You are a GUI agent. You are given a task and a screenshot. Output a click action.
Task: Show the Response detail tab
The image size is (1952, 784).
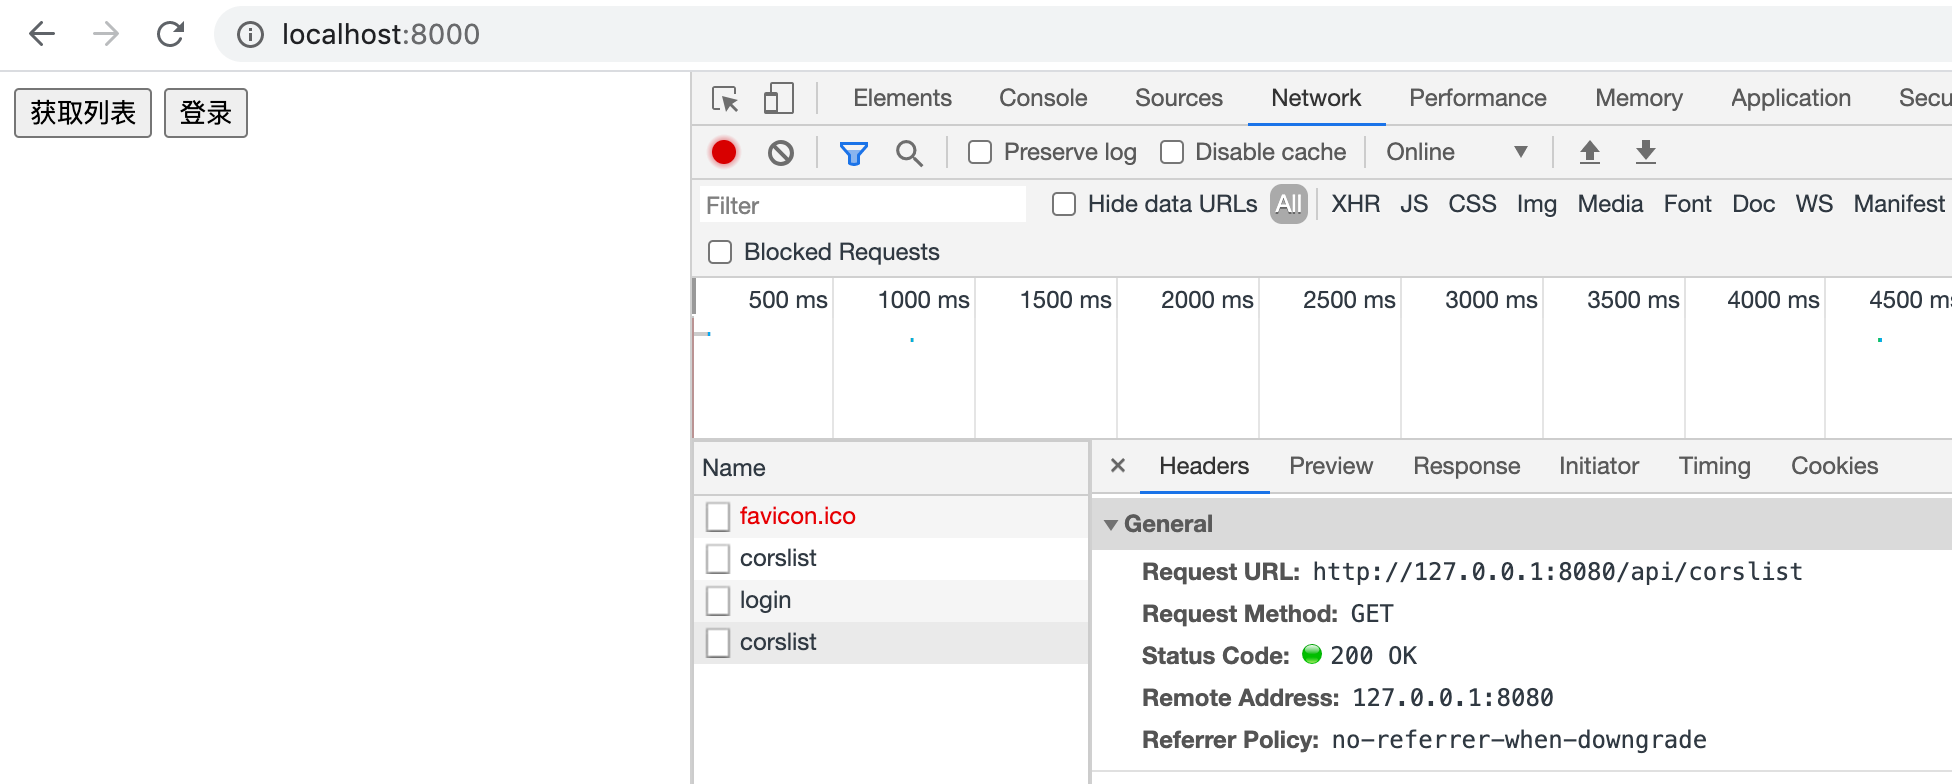coord(1466,466)
